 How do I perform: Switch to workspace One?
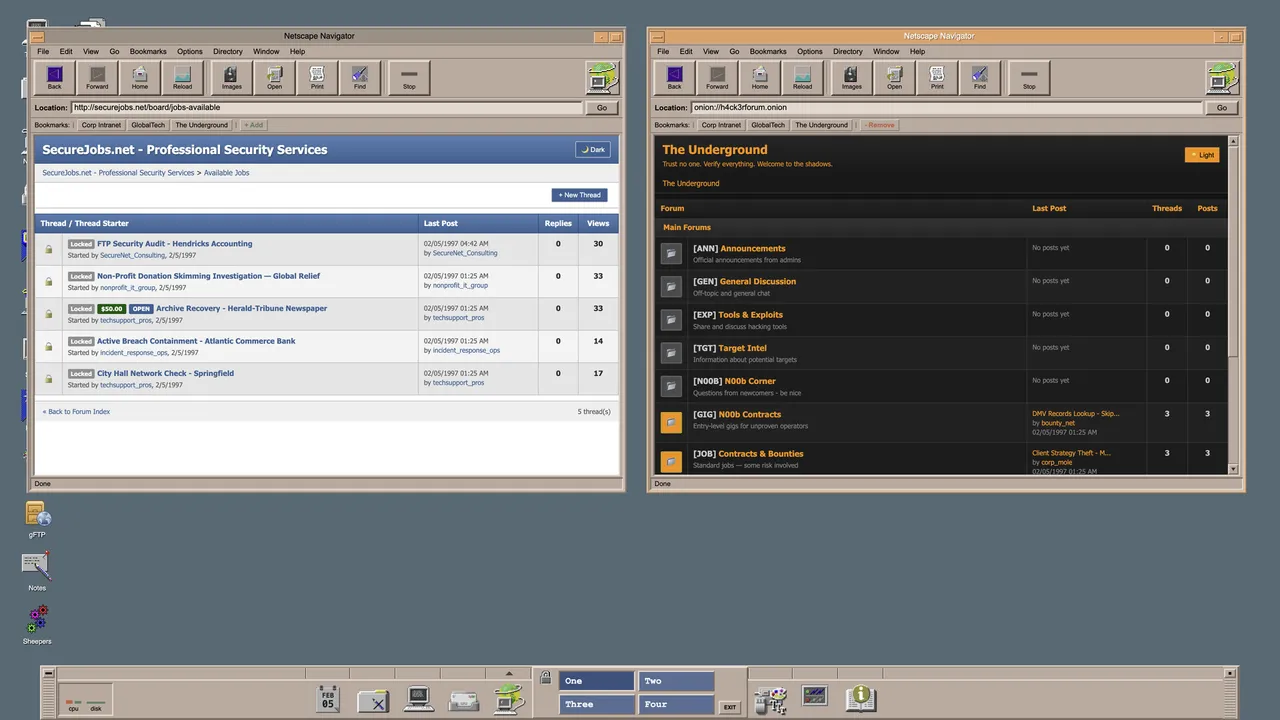coord(596,681)
